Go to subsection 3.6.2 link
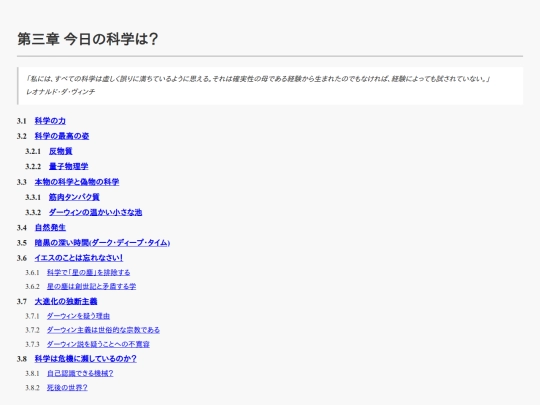 (x=91, y=287)
